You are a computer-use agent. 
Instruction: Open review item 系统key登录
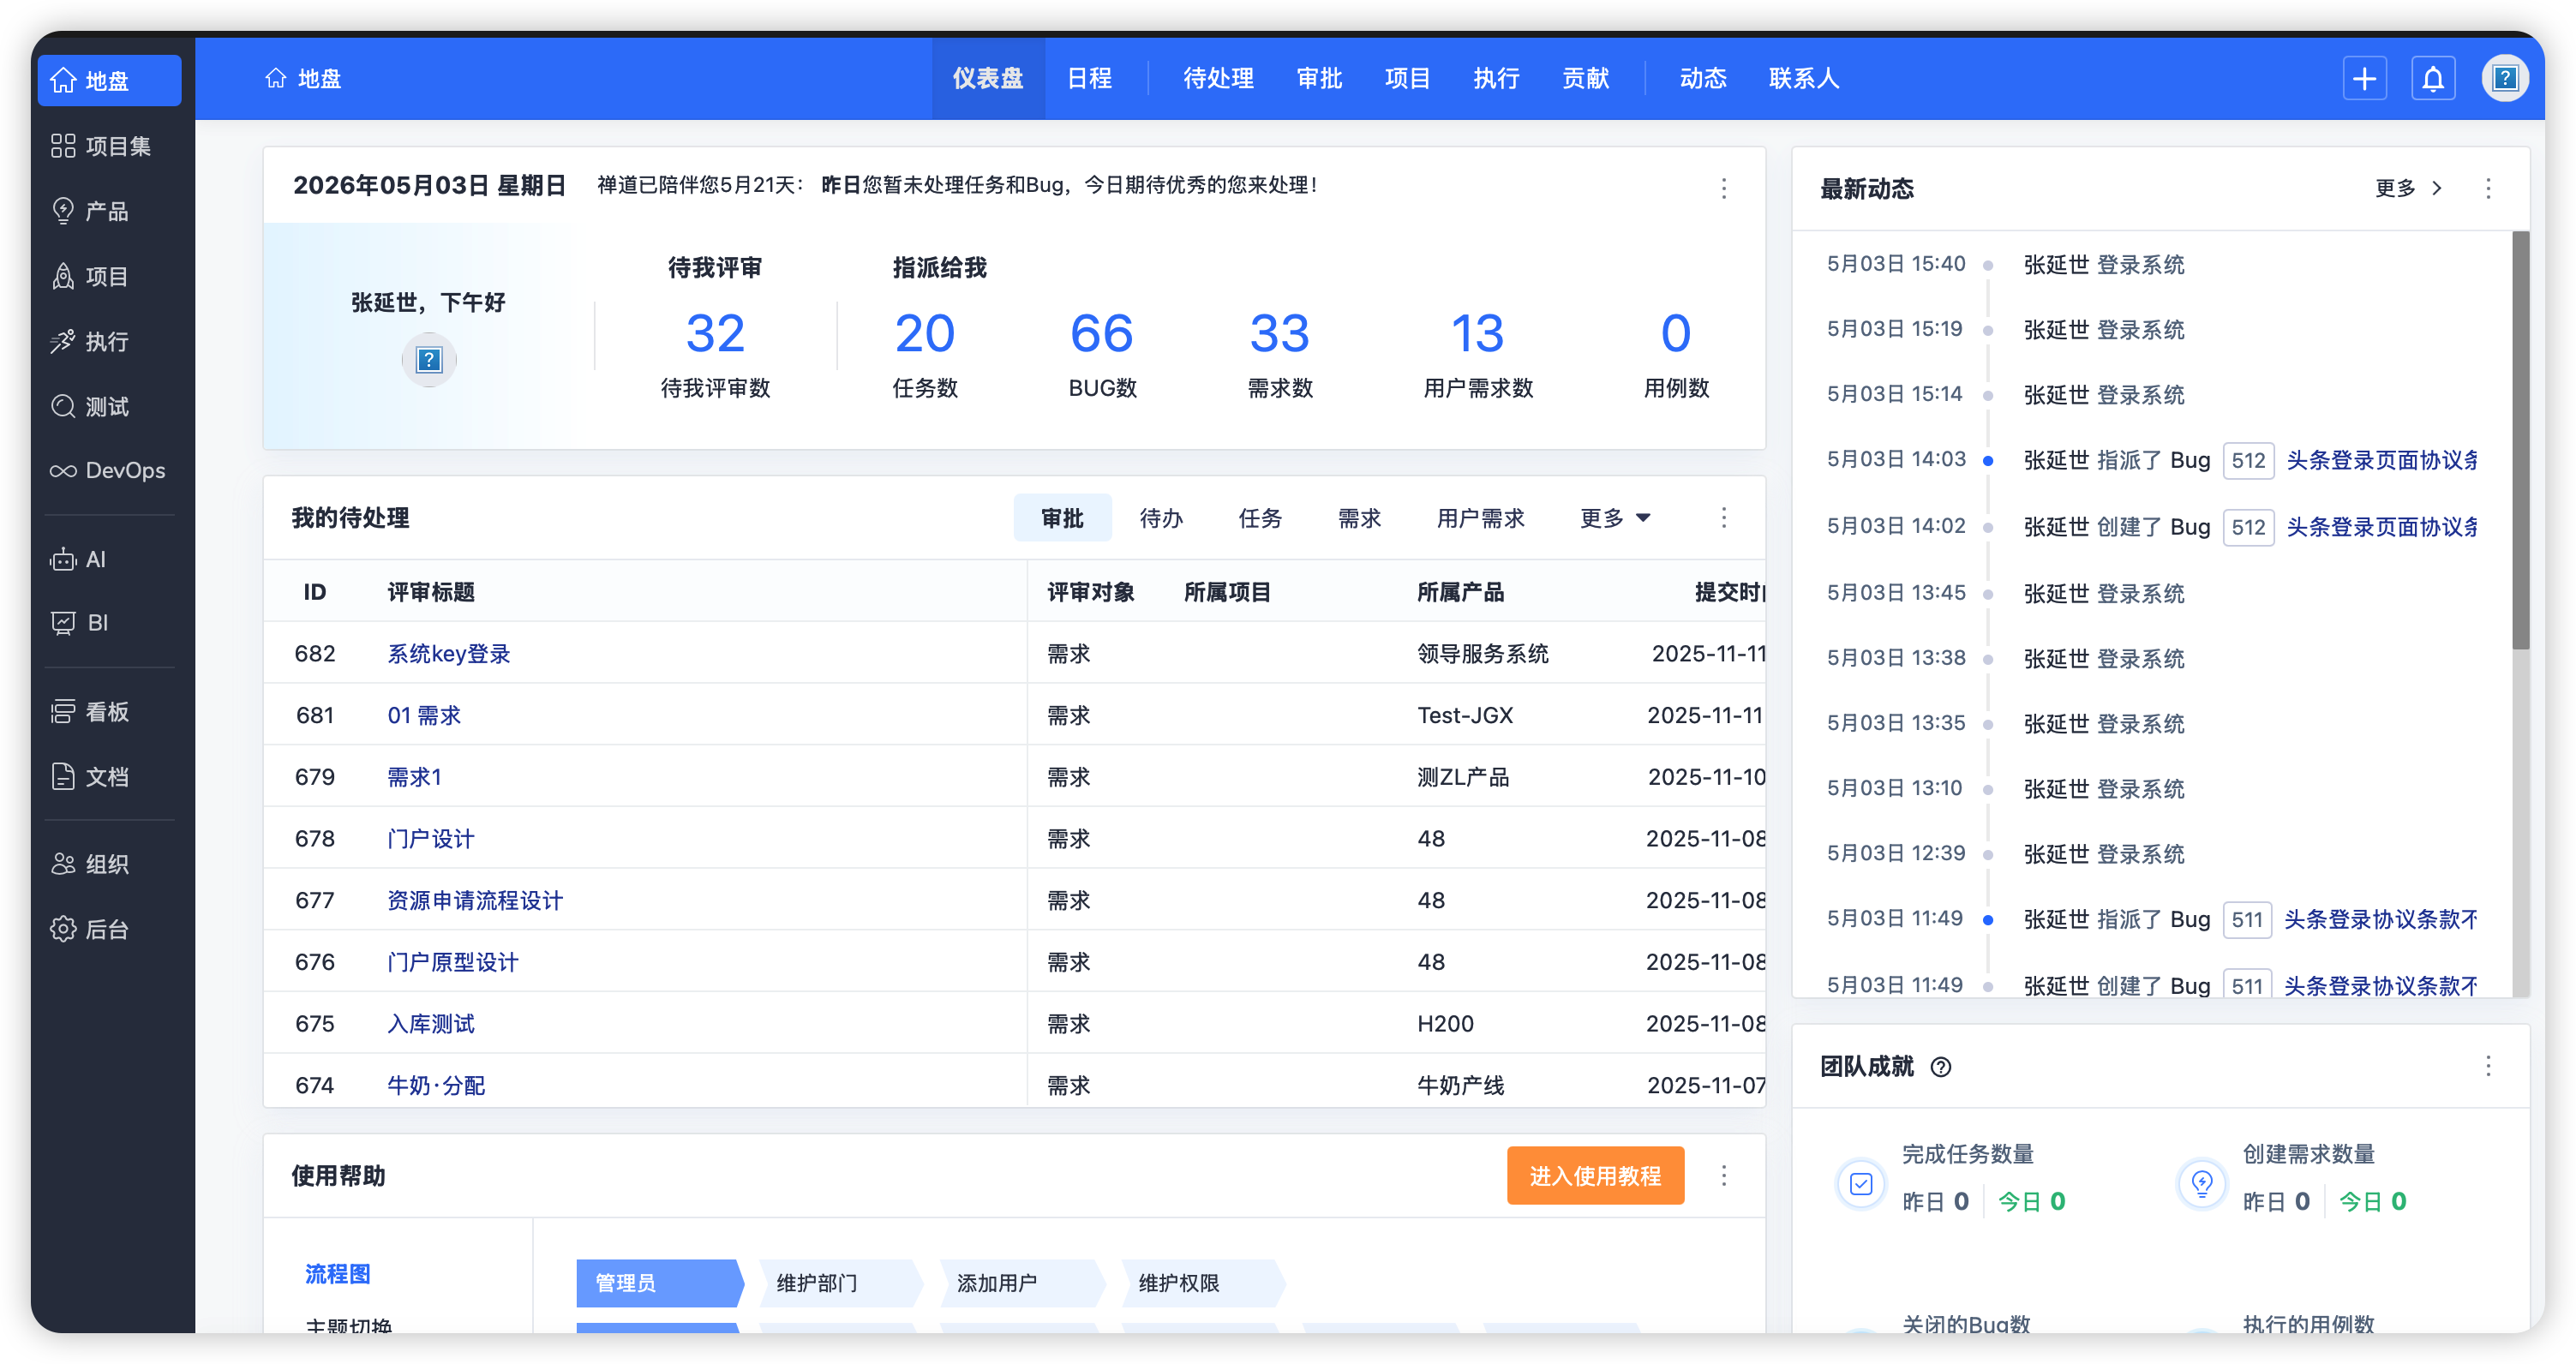(448, 653)
